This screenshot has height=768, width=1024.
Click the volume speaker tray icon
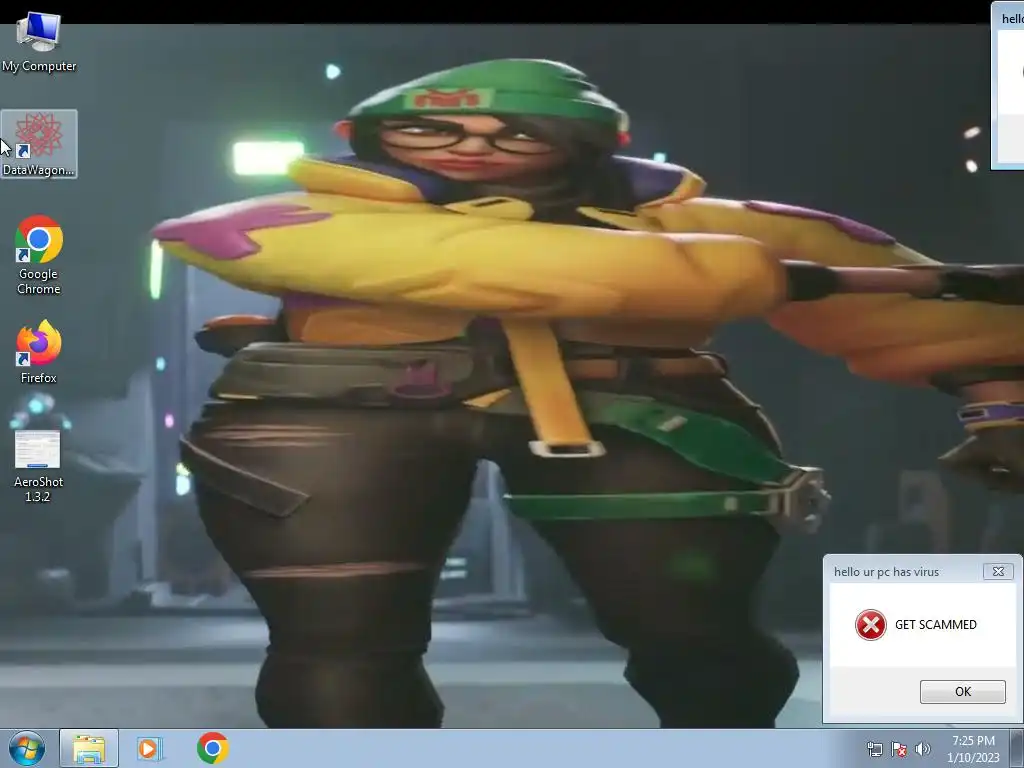923,749
